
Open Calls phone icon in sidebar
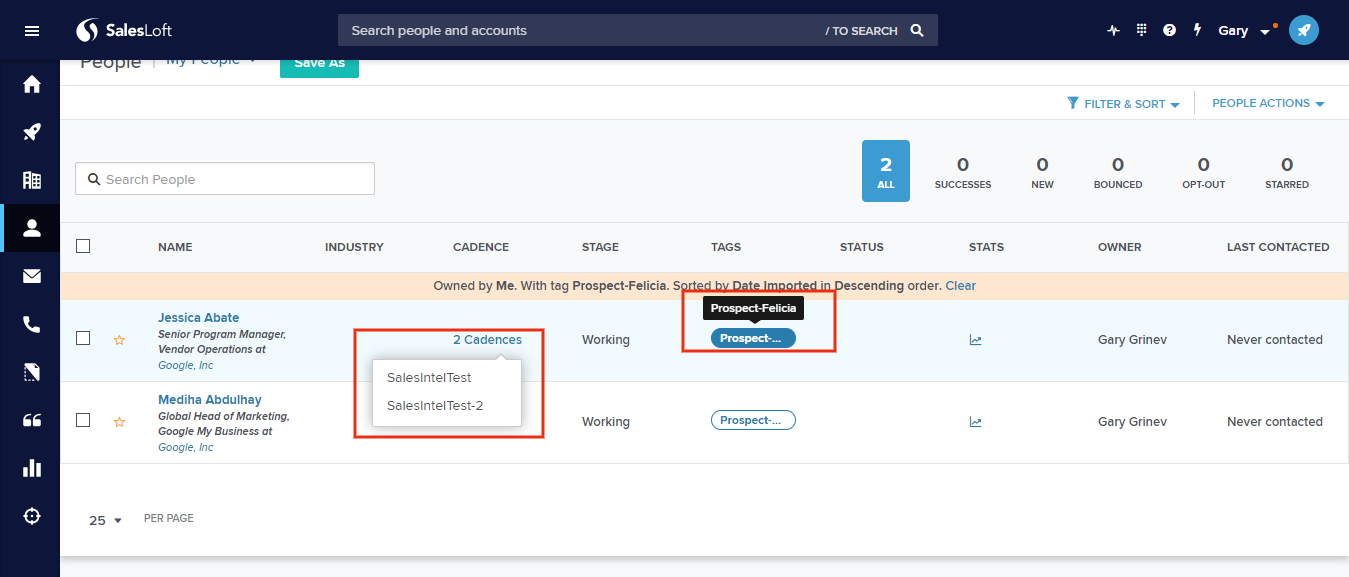pyautogui.click(x=32, y=324)
